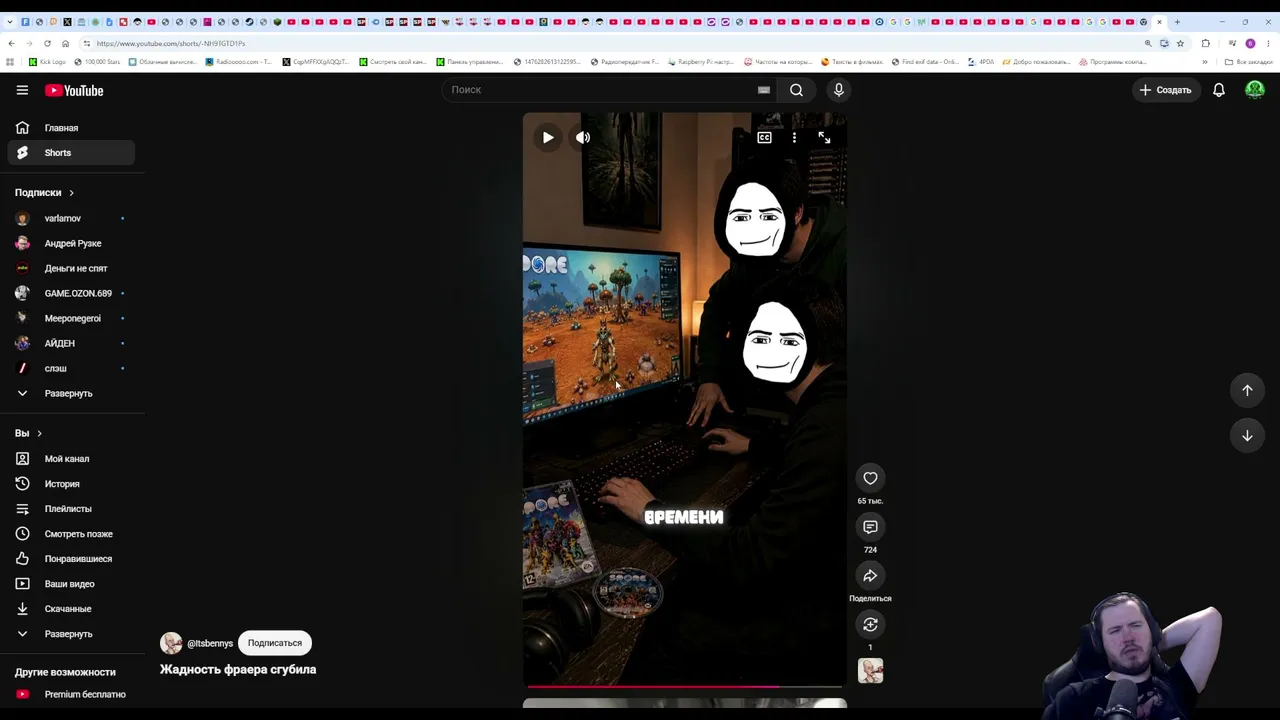Open the sound thumbnail of the Short

point(870,671)
